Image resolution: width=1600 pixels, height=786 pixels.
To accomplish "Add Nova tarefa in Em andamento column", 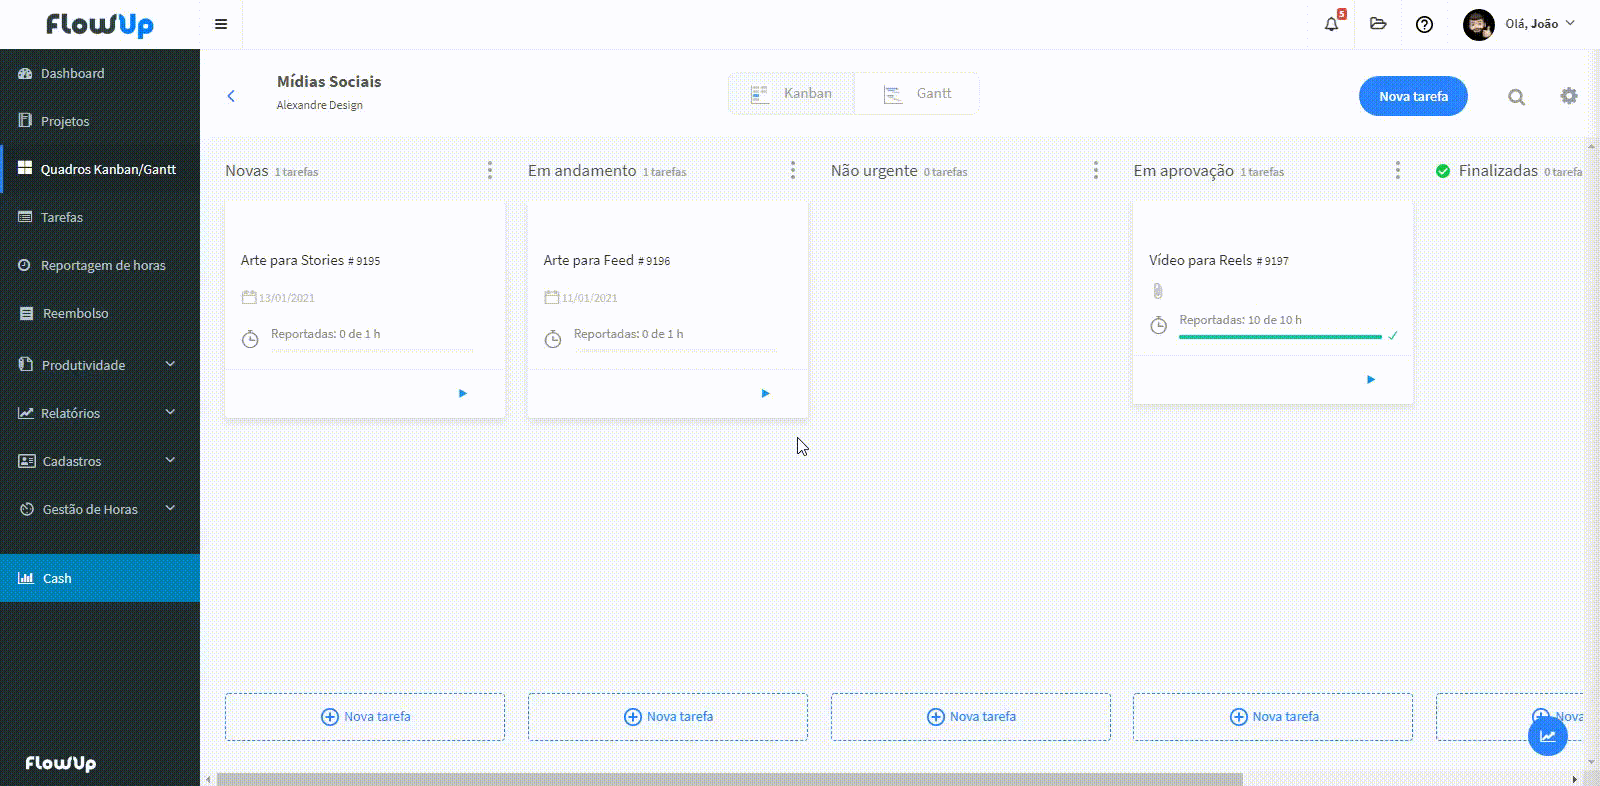I will 668,717.
